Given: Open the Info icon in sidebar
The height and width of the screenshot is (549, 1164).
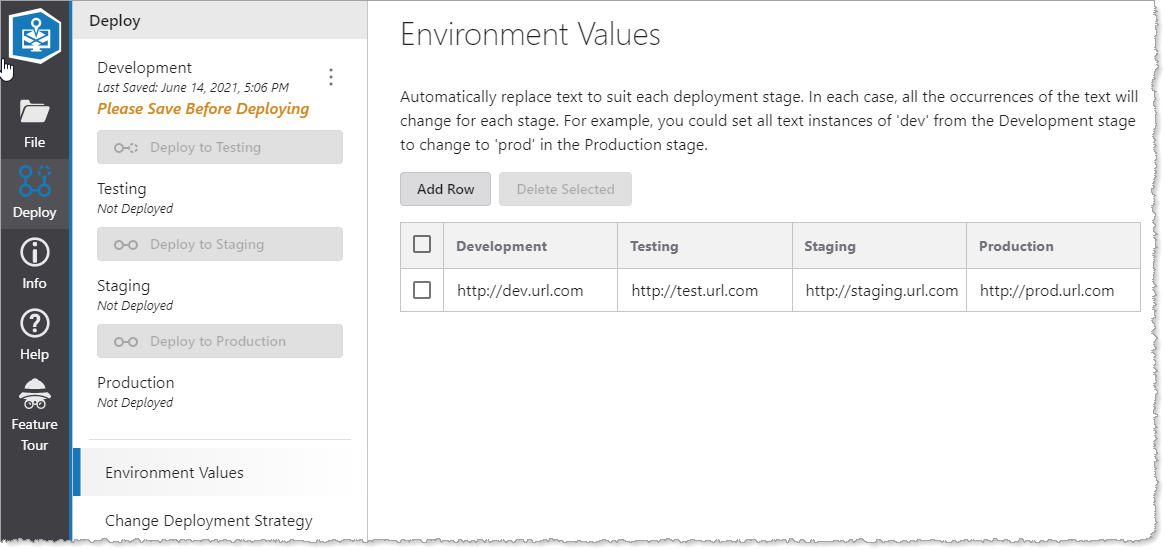Looking at the screenshot, I should pos(34,252).
